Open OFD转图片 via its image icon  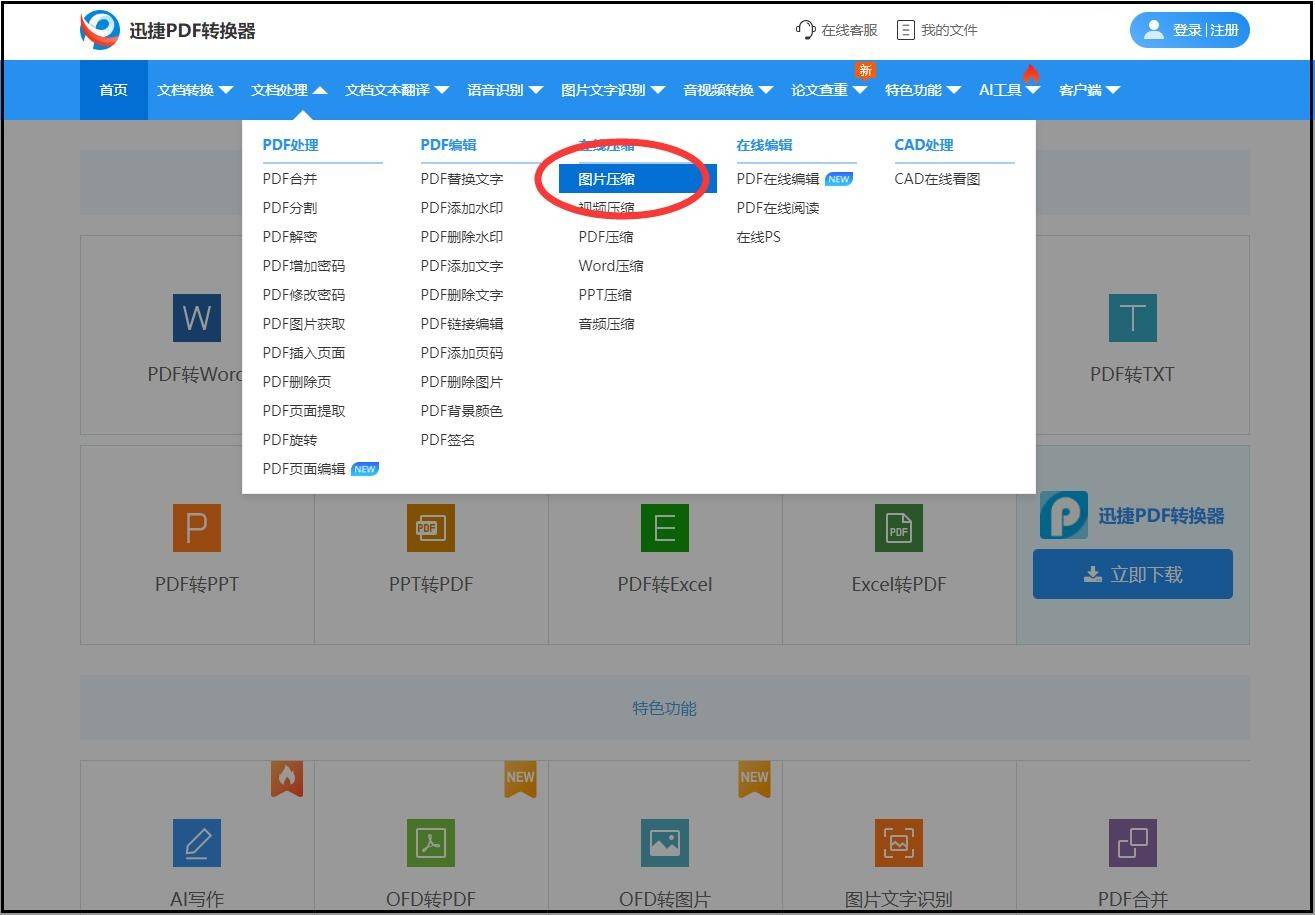pyautogui.click(x=664, y=843)
